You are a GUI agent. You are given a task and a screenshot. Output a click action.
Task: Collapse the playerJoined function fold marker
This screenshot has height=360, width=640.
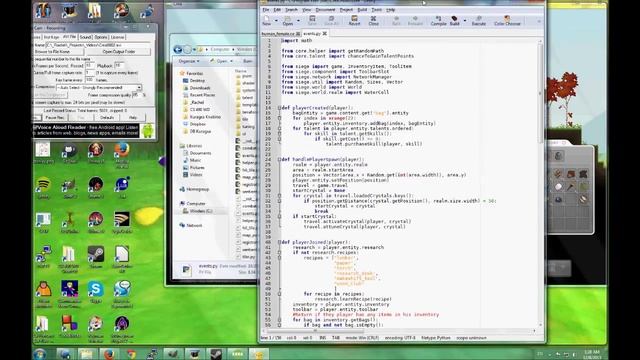tap(279, 242)
